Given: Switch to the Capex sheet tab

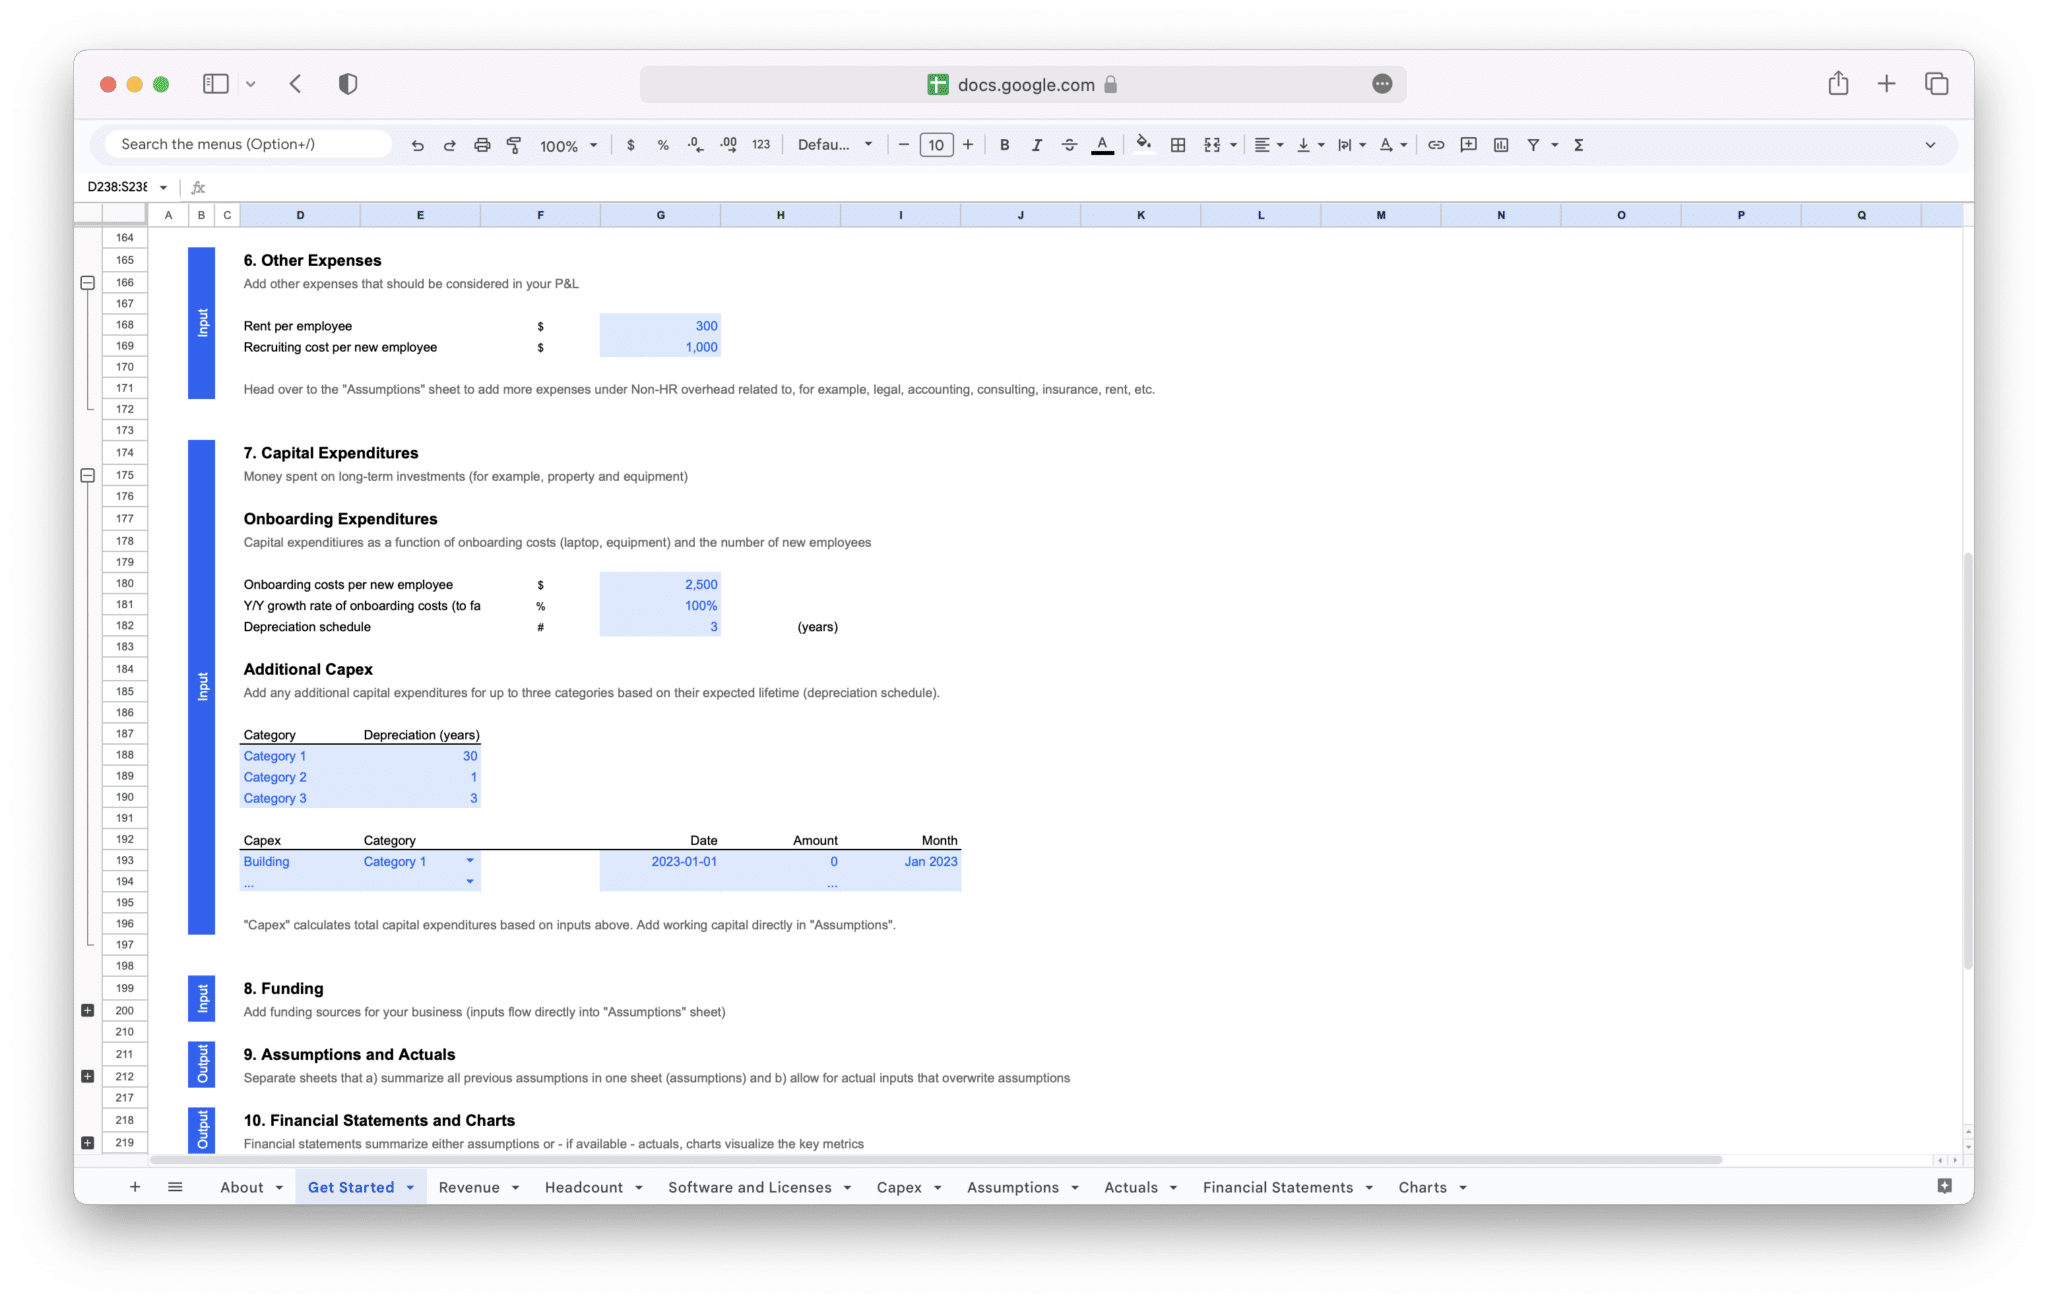Looking at the screenshot, I should pyautogui.click(x=899, y=1187).
